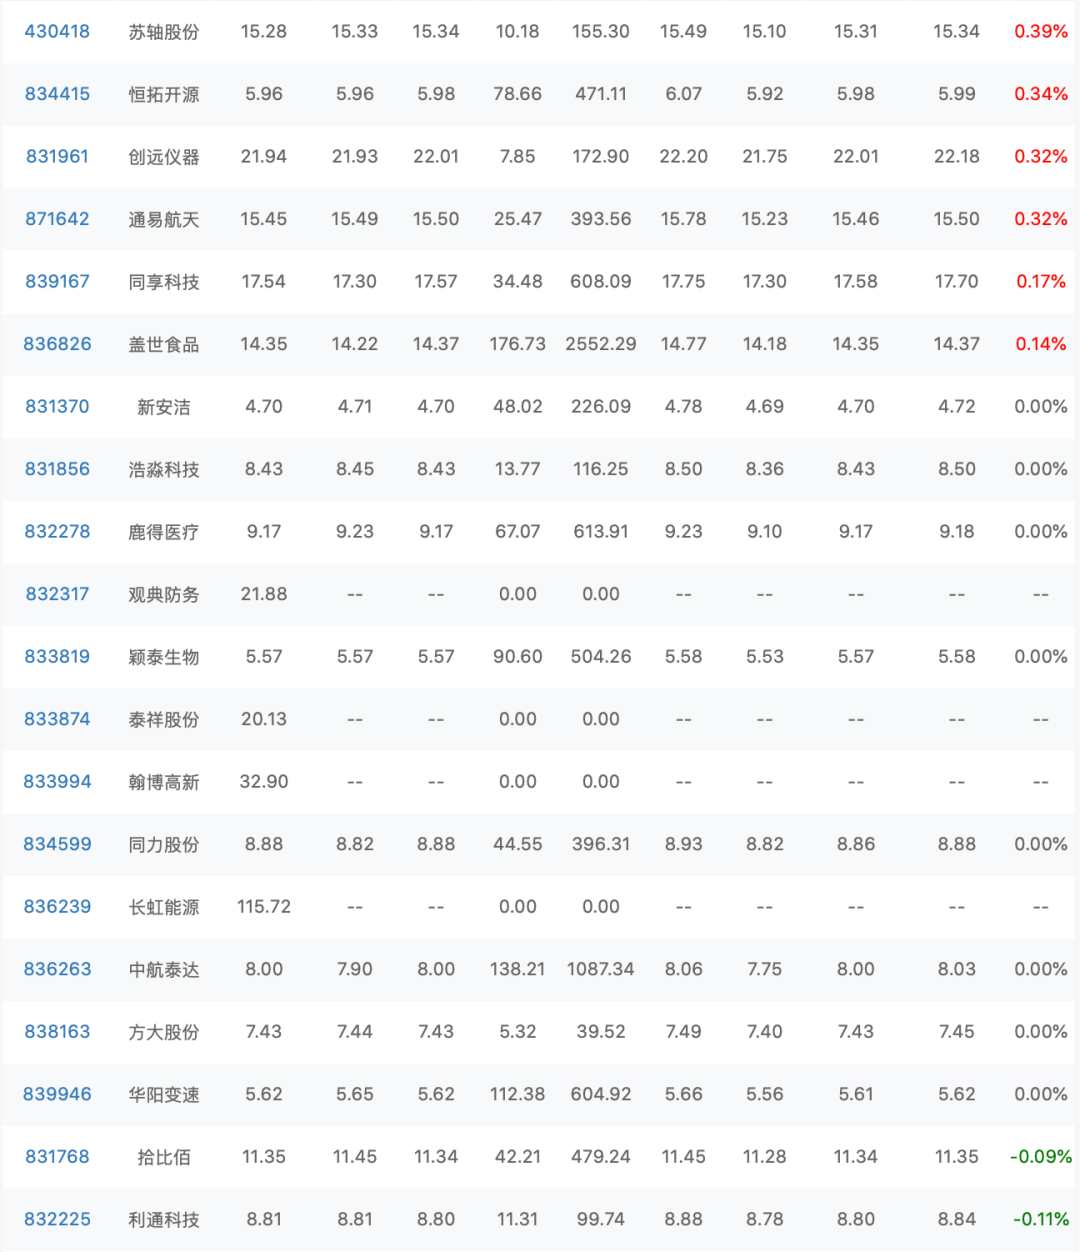
Task: Open stock code 831768 link
Action: (x=57, y=1156)
